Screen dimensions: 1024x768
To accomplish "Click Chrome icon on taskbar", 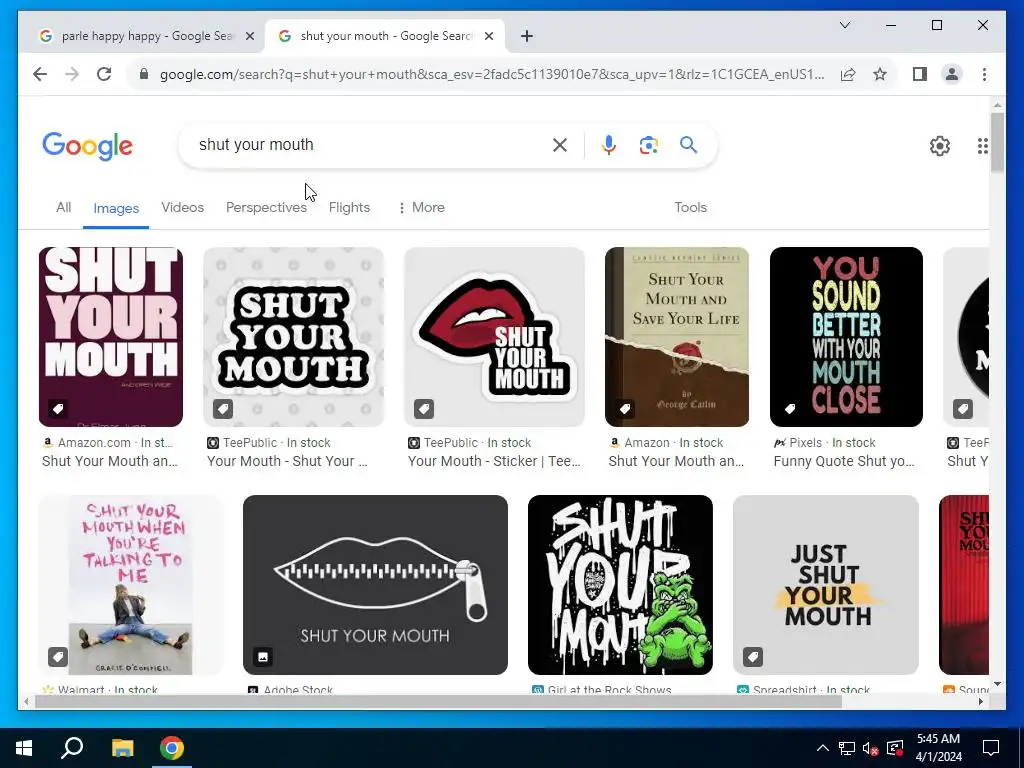I will click(x=172, y=748).
